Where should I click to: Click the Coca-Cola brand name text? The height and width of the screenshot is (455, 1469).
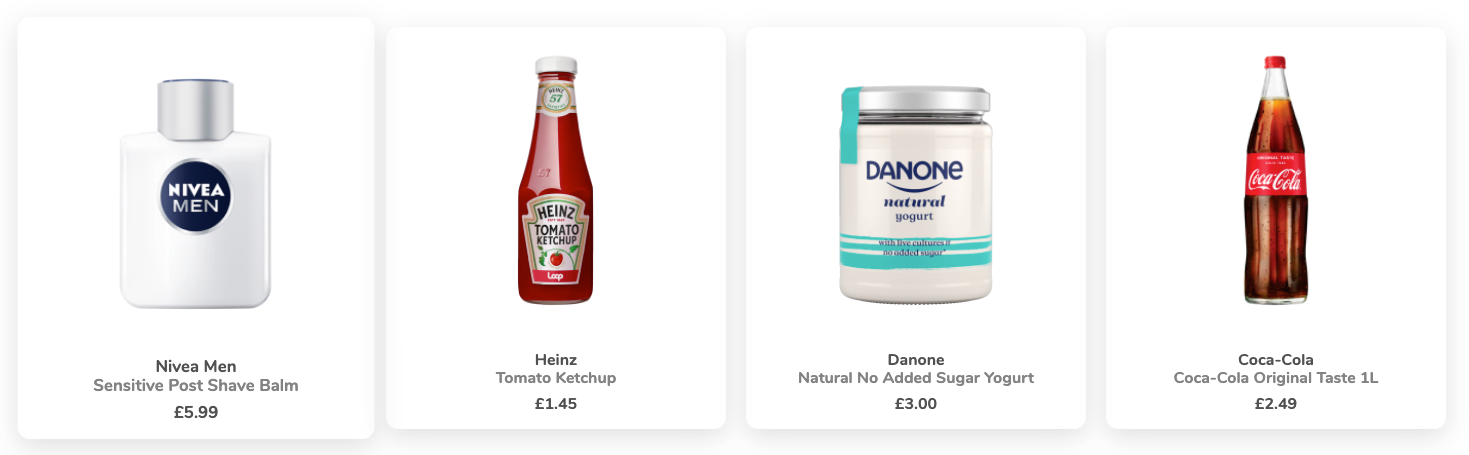[x=1276, y=360]
